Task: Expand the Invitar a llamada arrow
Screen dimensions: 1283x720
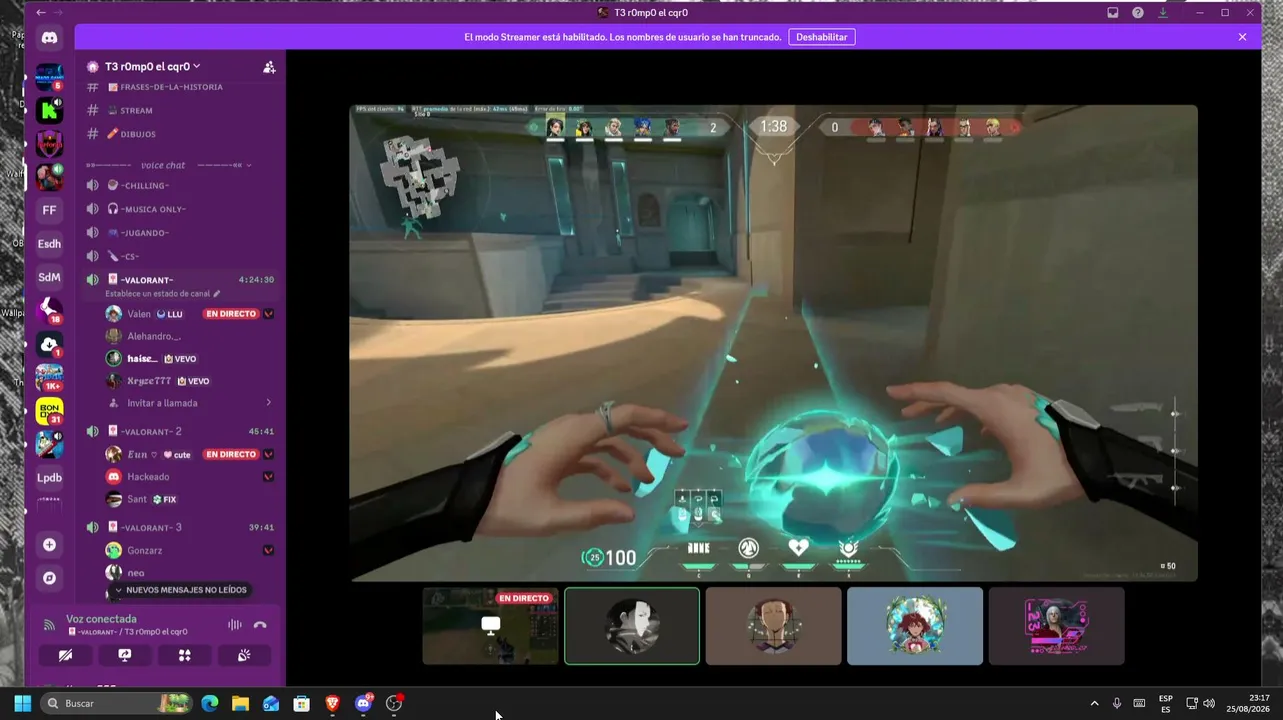Action: point(268,403)
